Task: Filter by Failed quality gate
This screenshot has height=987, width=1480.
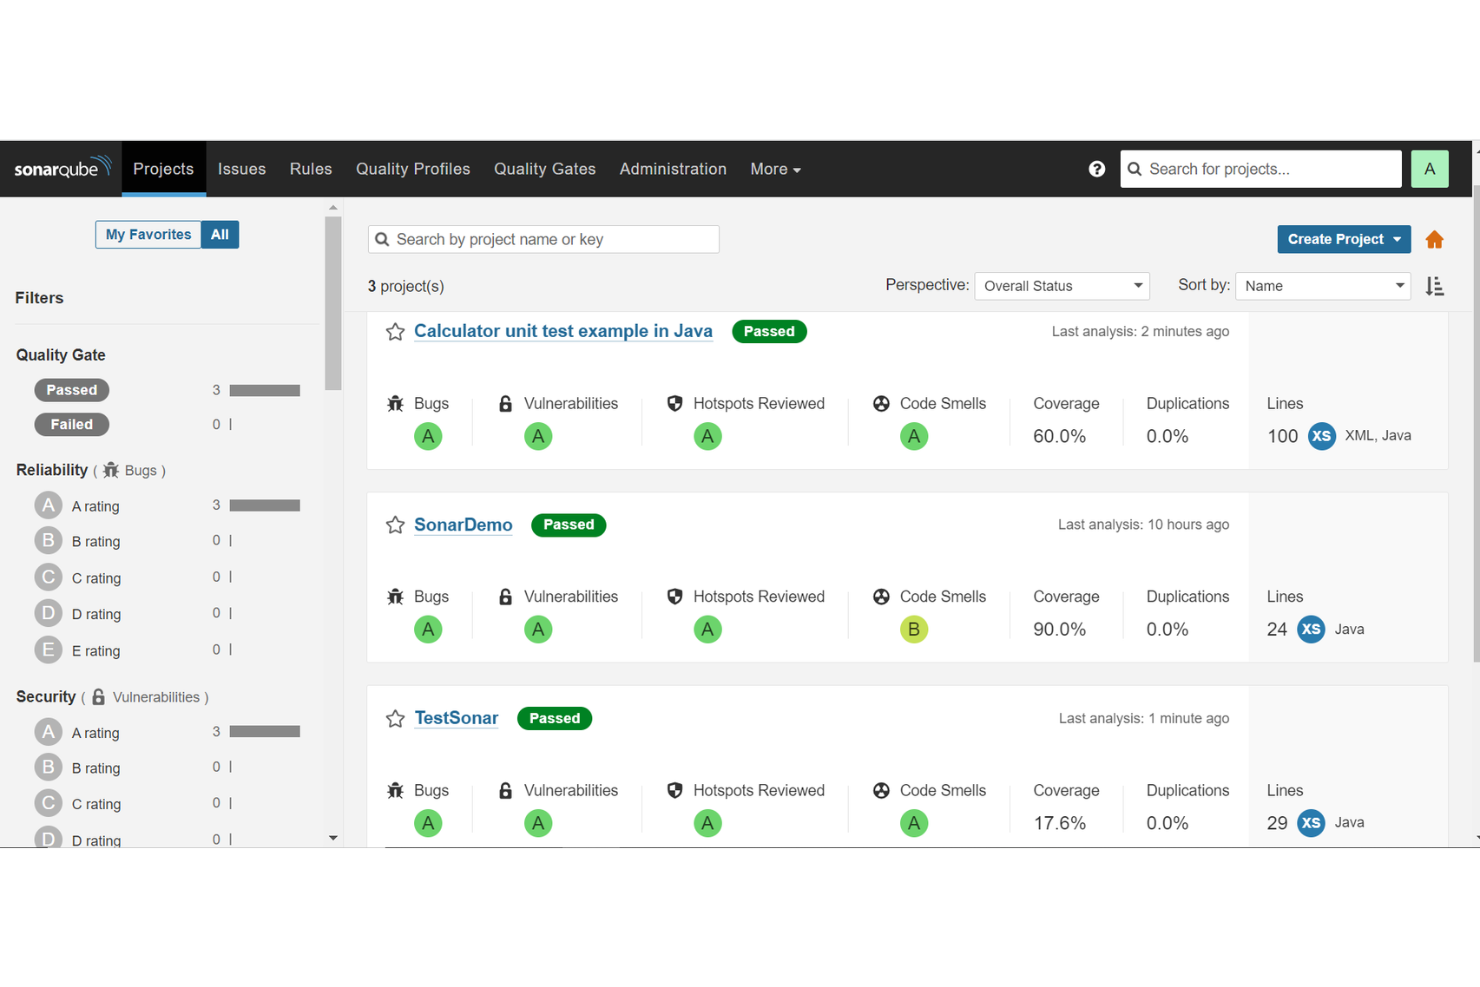Action: pyautogui.click(x=72, y=424)
